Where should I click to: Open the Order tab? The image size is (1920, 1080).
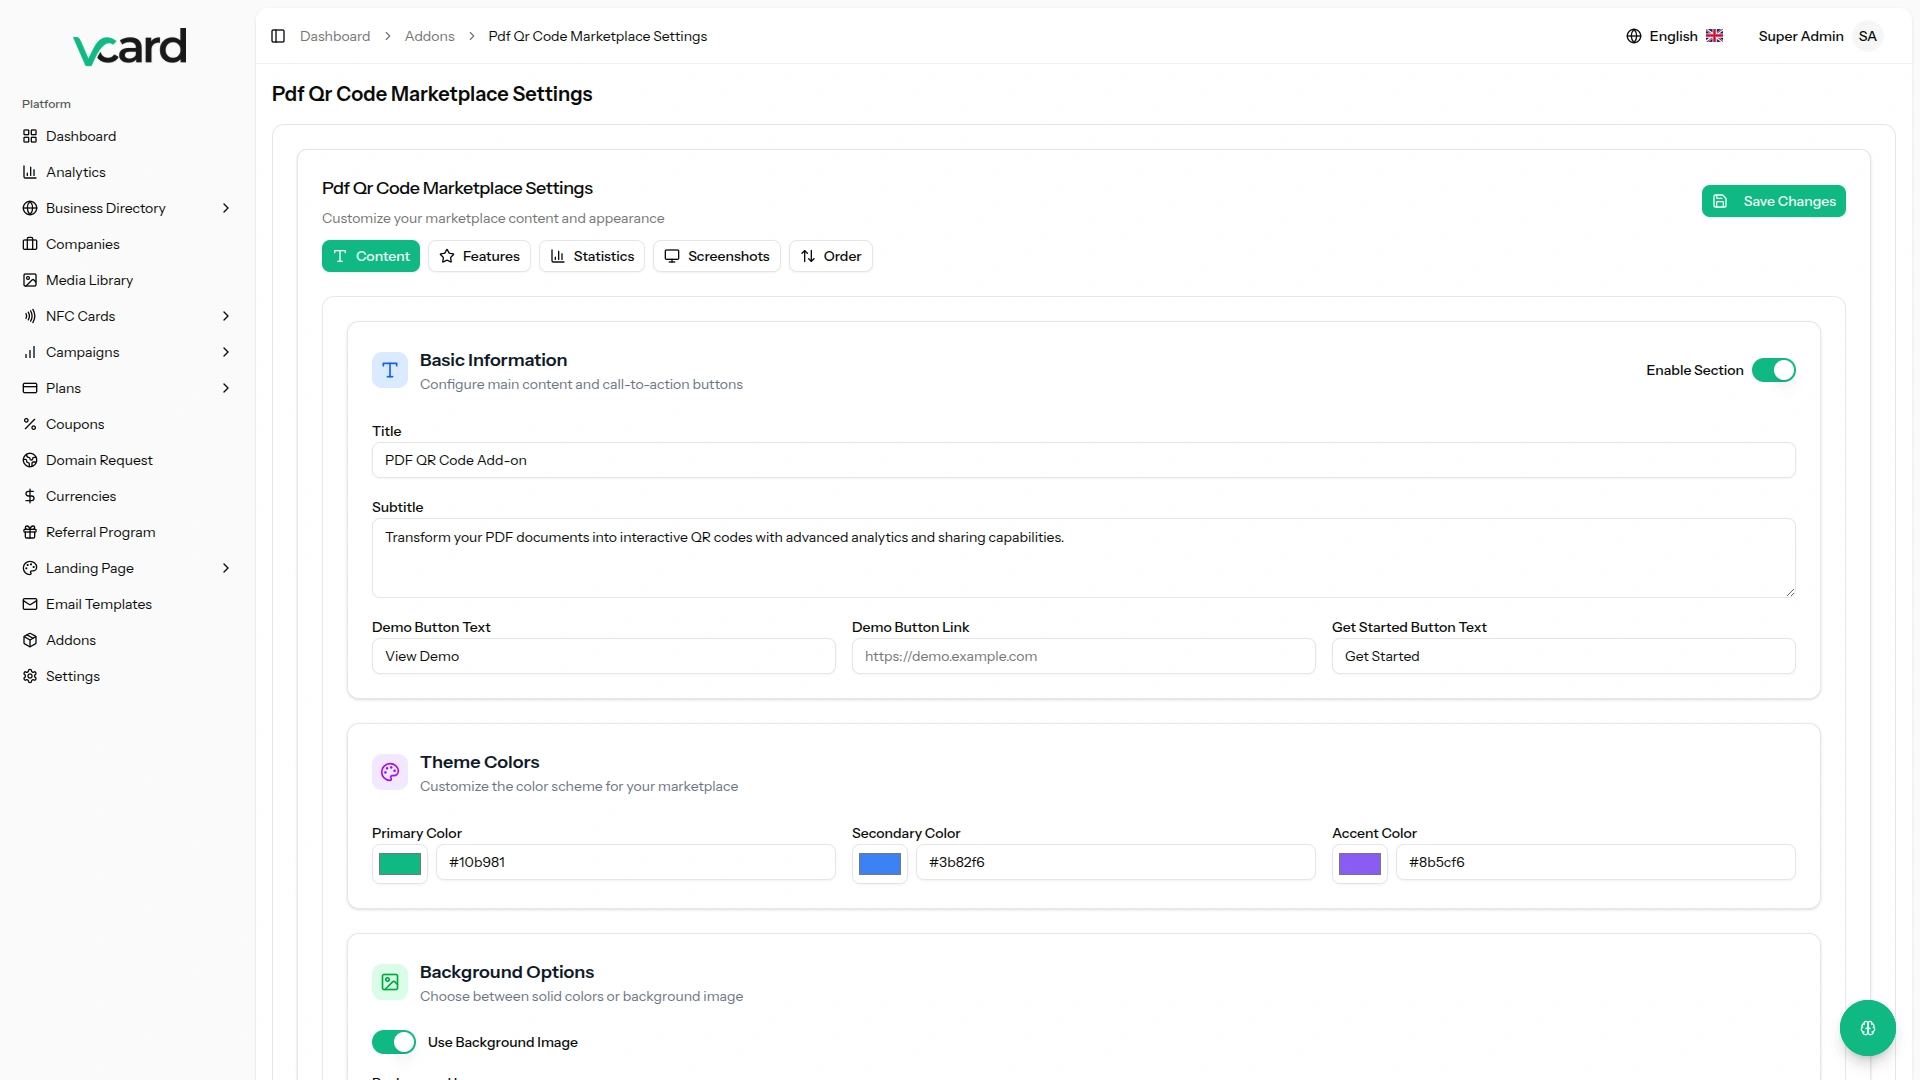pyautogui.click(x=831, y=256)
